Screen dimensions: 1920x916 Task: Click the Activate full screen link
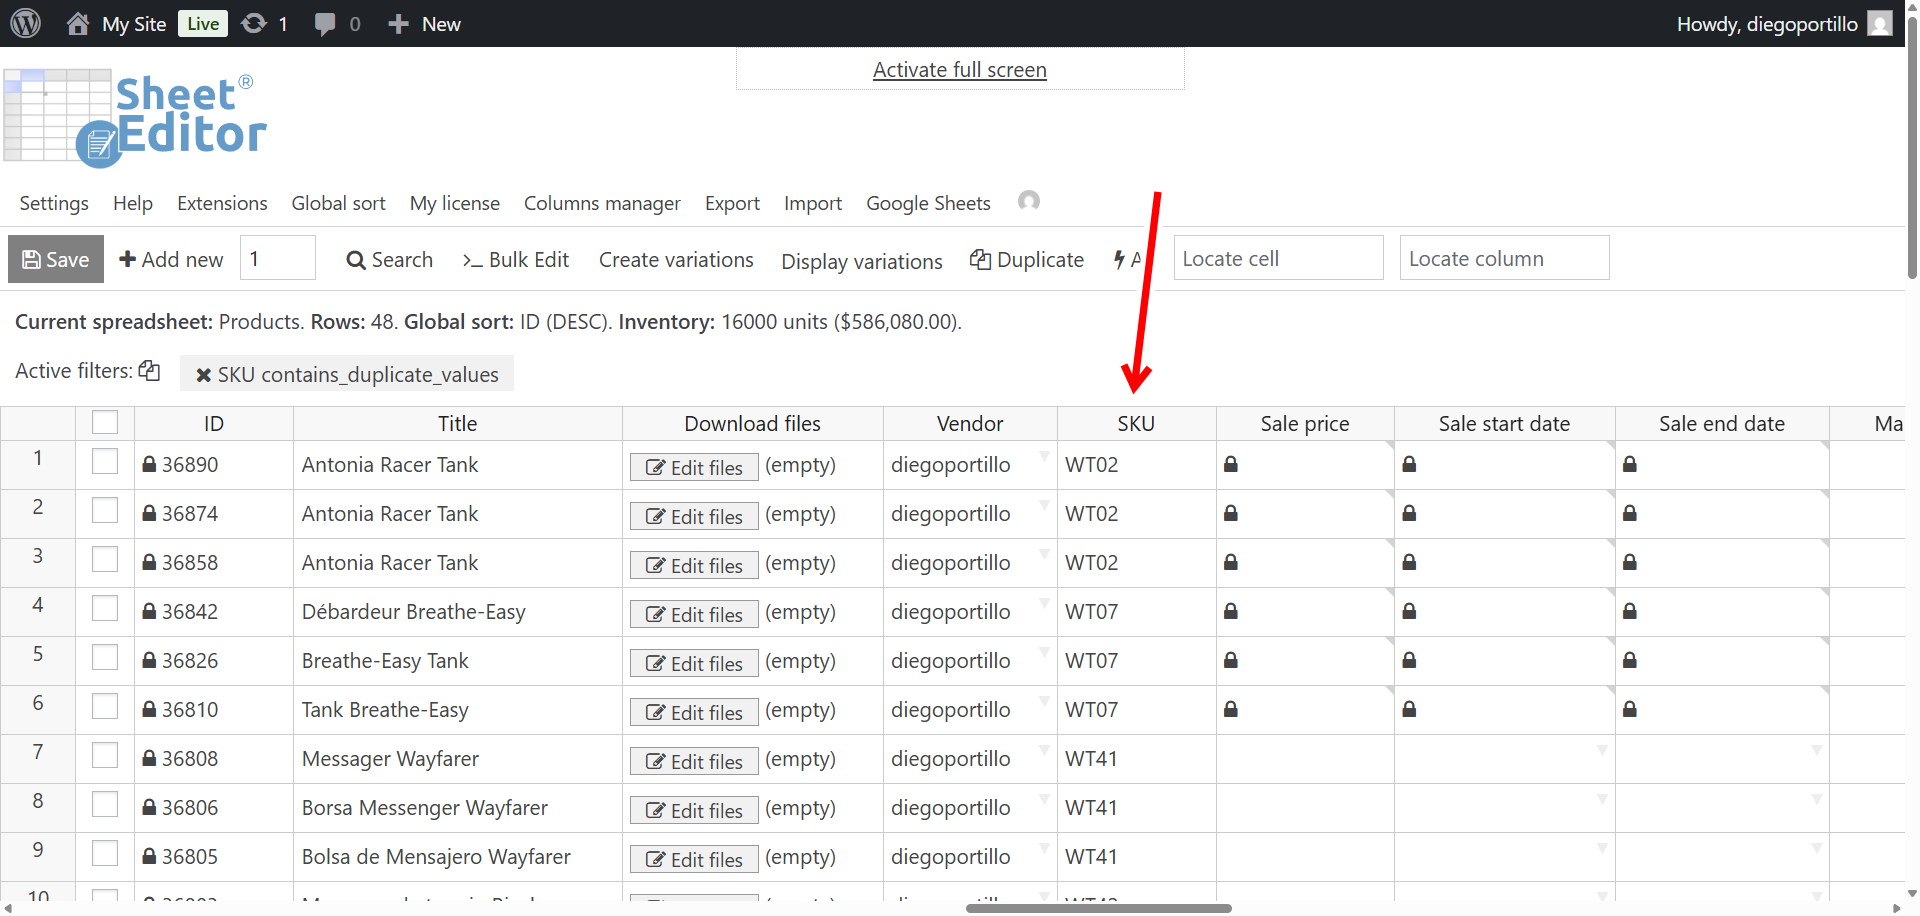tap(959, 70)
